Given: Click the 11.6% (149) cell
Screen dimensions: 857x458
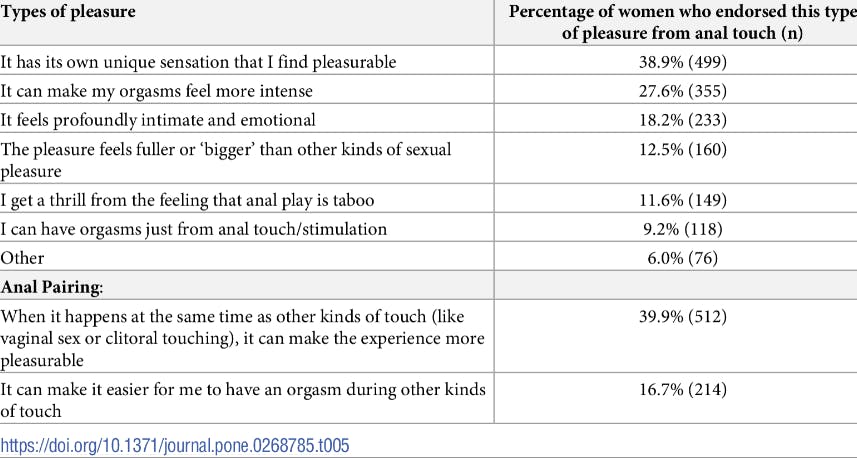Looking at the screenshot, I should [x=671, y=200].
